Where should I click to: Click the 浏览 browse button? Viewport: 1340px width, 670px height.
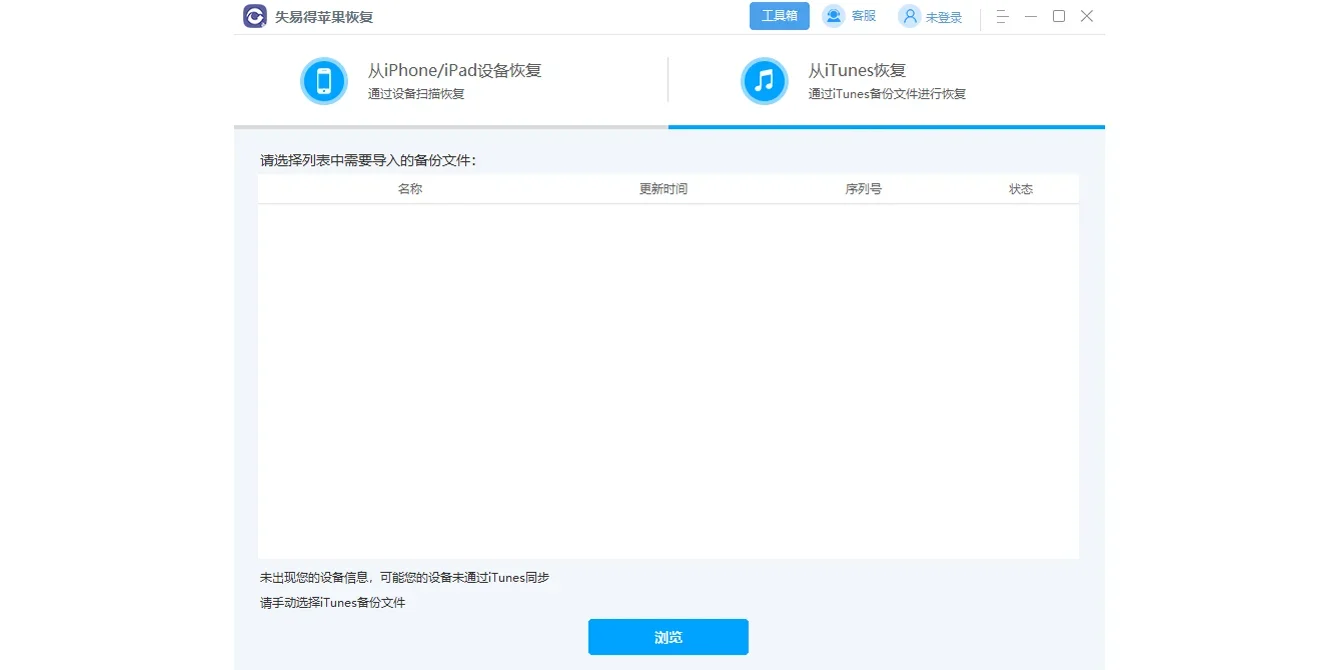coord(668,637)
